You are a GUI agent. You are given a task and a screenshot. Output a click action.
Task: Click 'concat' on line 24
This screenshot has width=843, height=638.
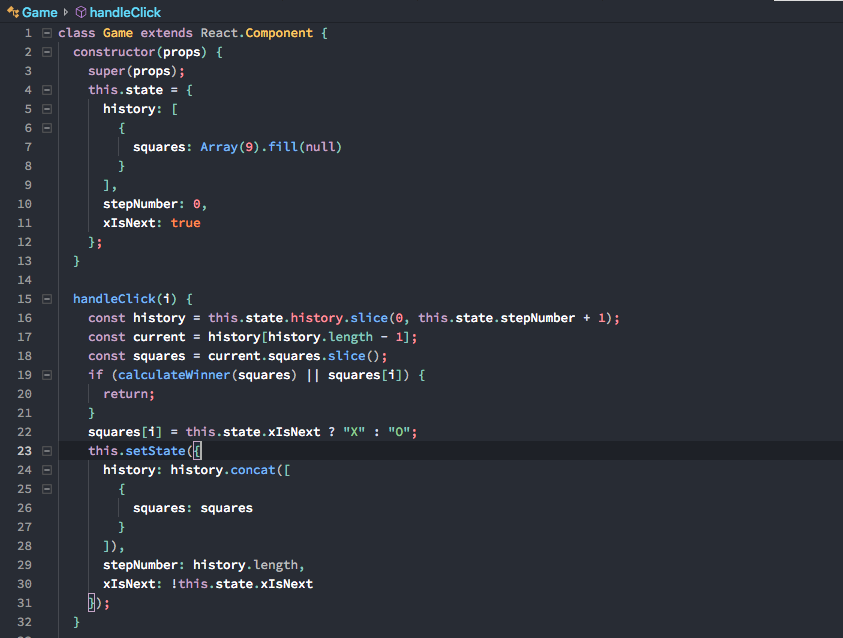coord(253,470)
